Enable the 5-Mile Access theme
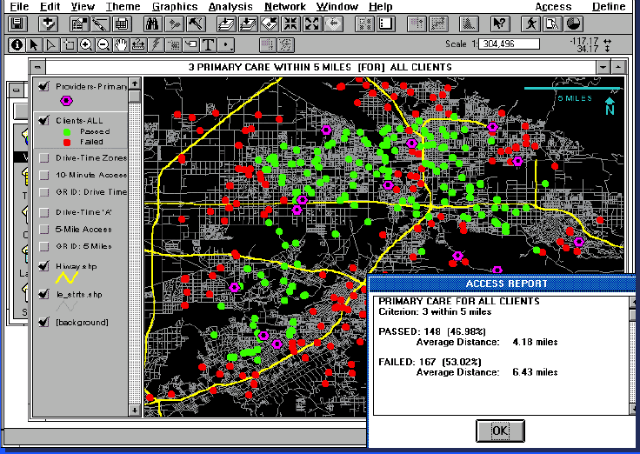 [44, 229]
